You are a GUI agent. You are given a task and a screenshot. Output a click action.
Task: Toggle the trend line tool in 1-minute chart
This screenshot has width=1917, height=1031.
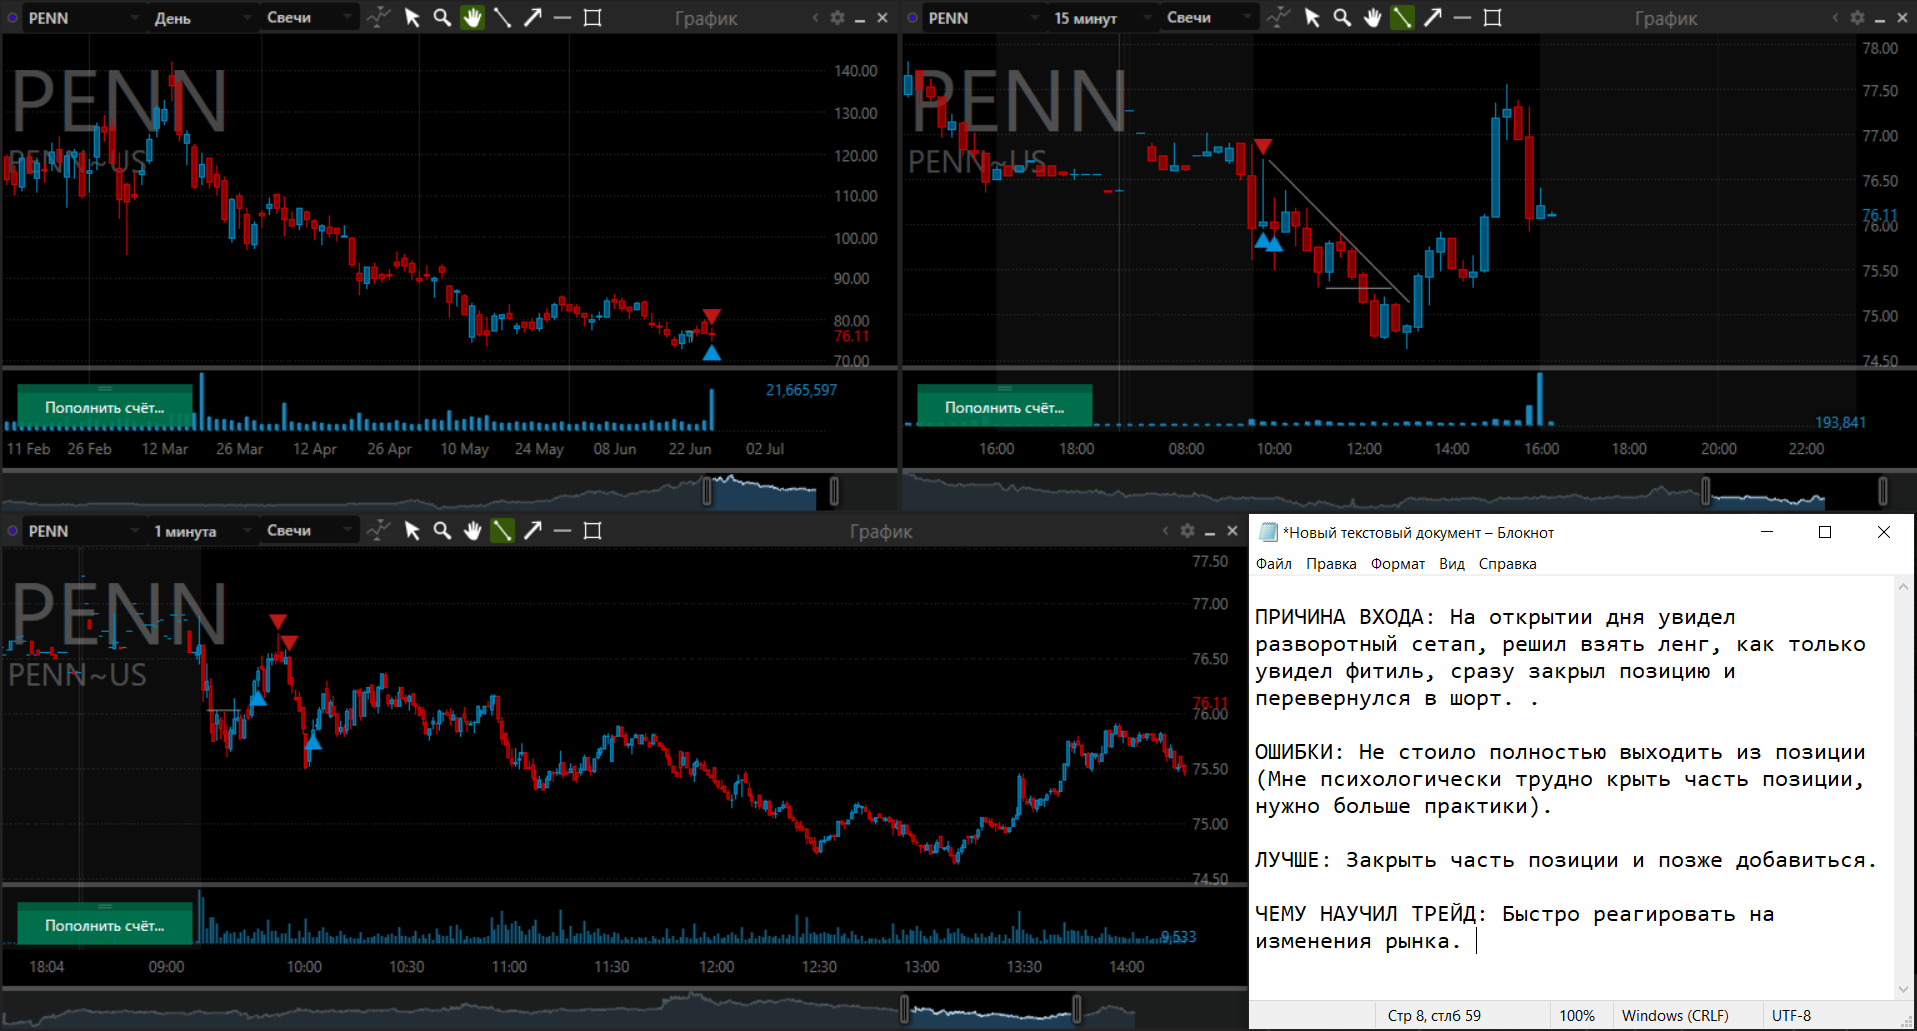pyautogui.click(x=502, y=531)
